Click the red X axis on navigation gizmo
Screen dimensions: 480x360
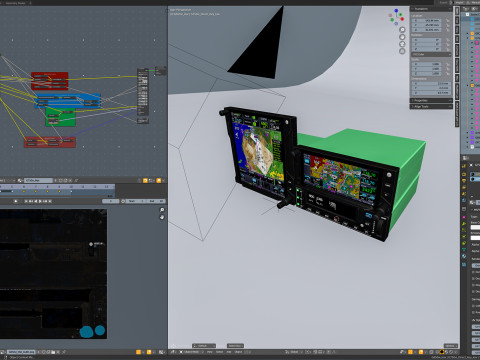[x=402, y=19]
